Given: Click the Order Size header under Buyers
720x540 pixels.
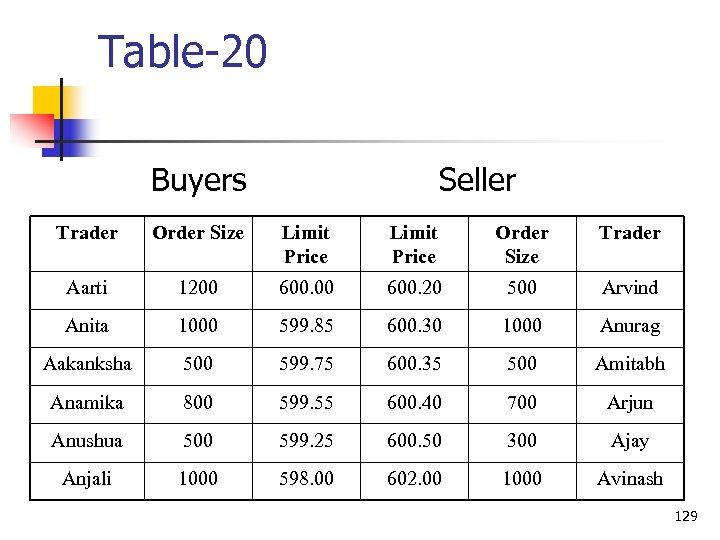Looking at the screenshot, I should coord(198,233).
